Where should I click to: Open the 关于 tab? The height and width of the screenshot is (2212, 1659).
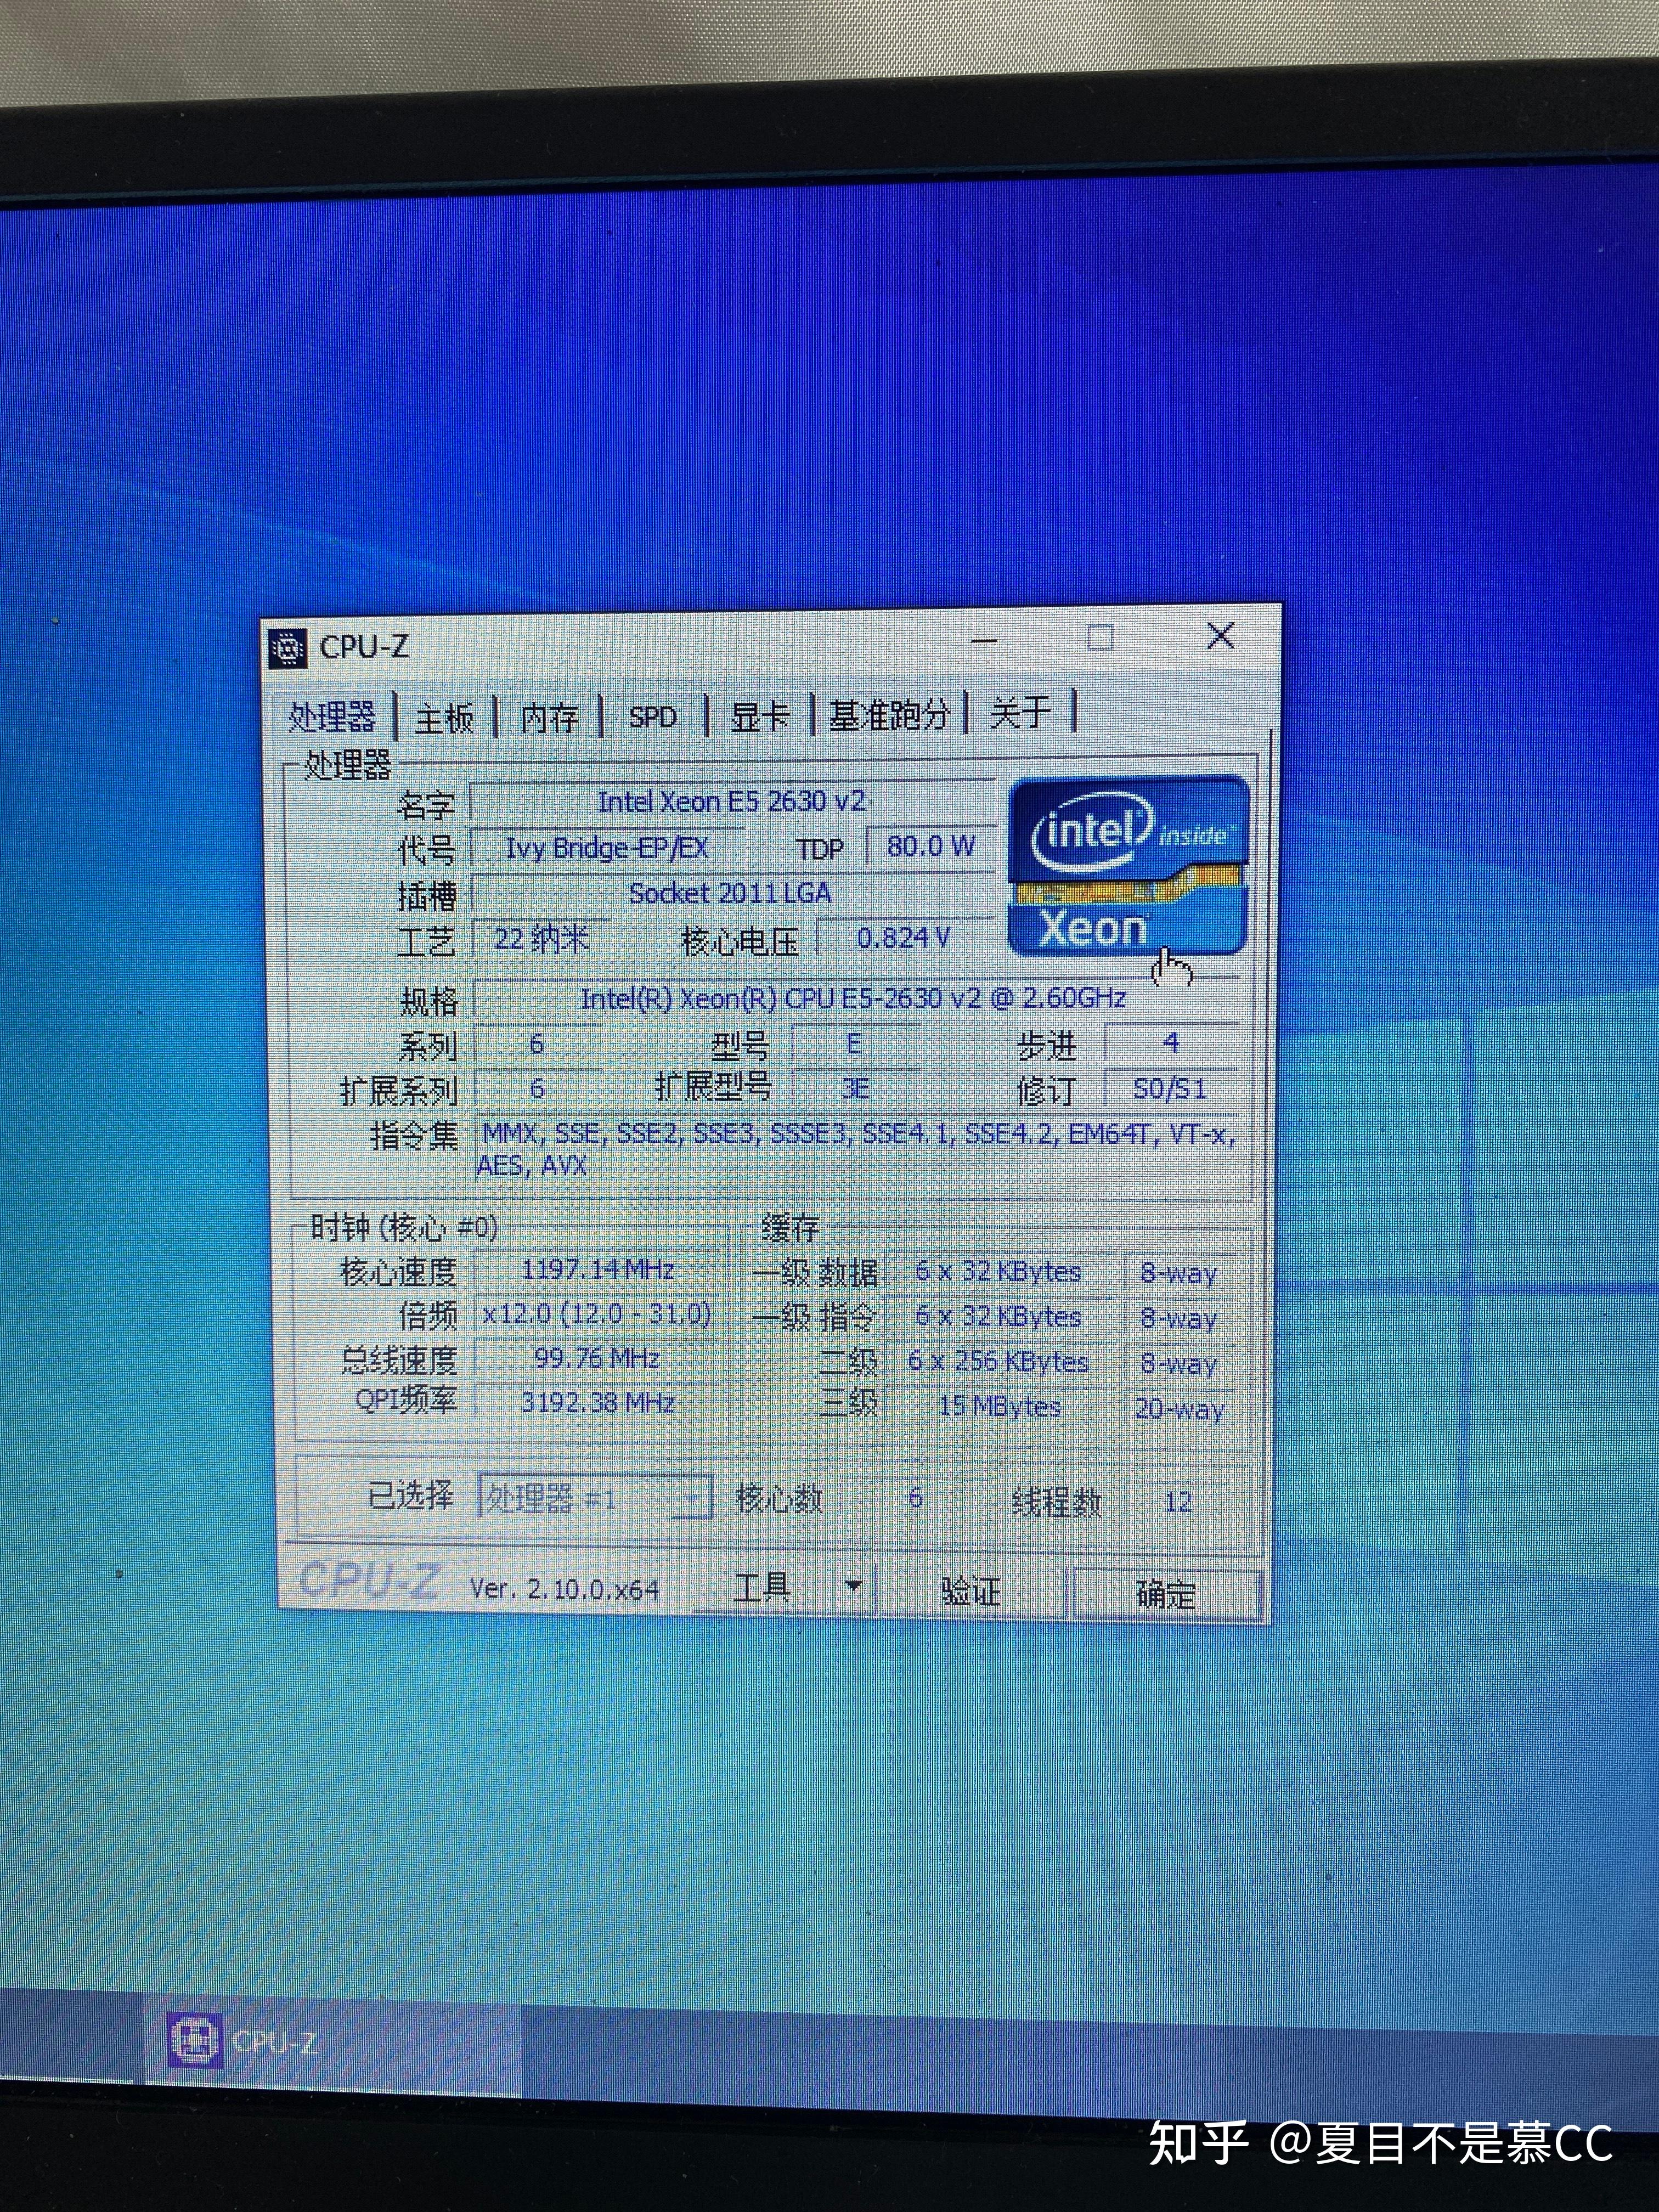[x=1020, y=712]
